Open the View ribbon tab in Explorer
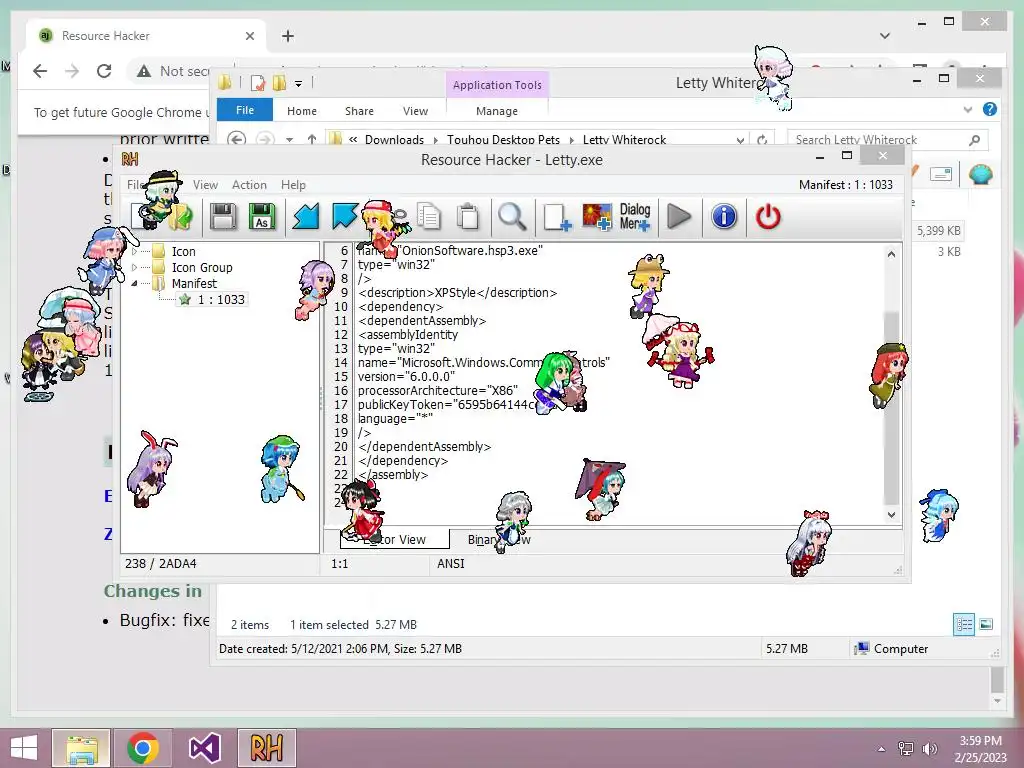 pyautogui.click(x=415, y=111)
